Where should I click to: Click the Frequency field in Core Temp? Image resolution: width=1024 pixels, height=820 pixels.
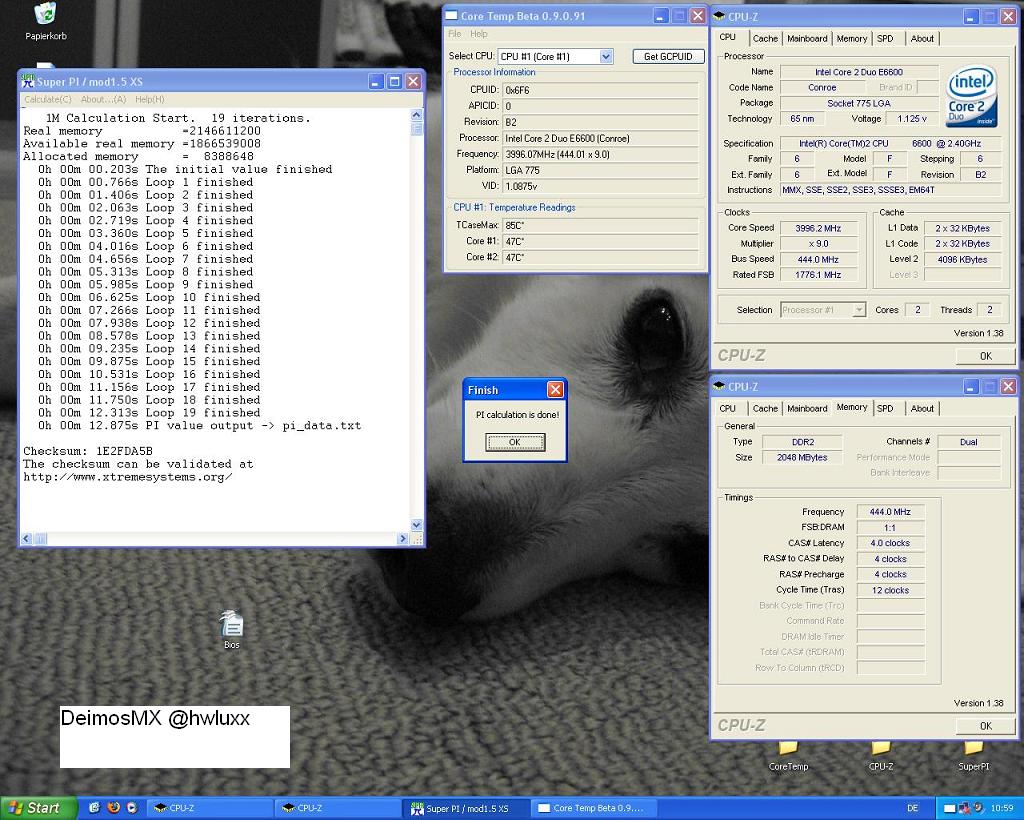click(600, 154)
